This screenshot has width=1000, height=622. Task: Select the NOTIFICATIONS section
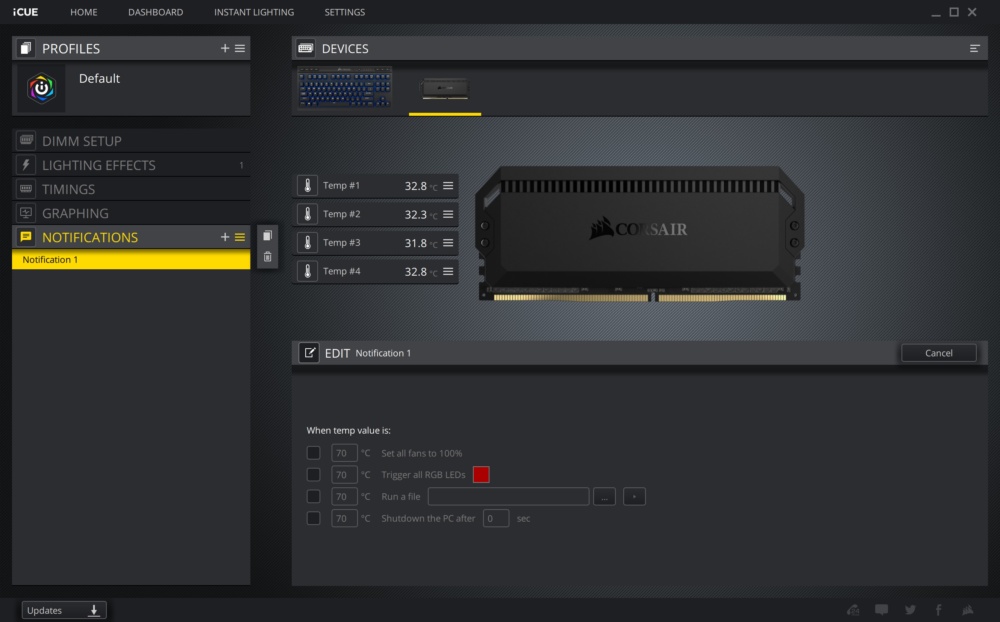coord(89,237)
